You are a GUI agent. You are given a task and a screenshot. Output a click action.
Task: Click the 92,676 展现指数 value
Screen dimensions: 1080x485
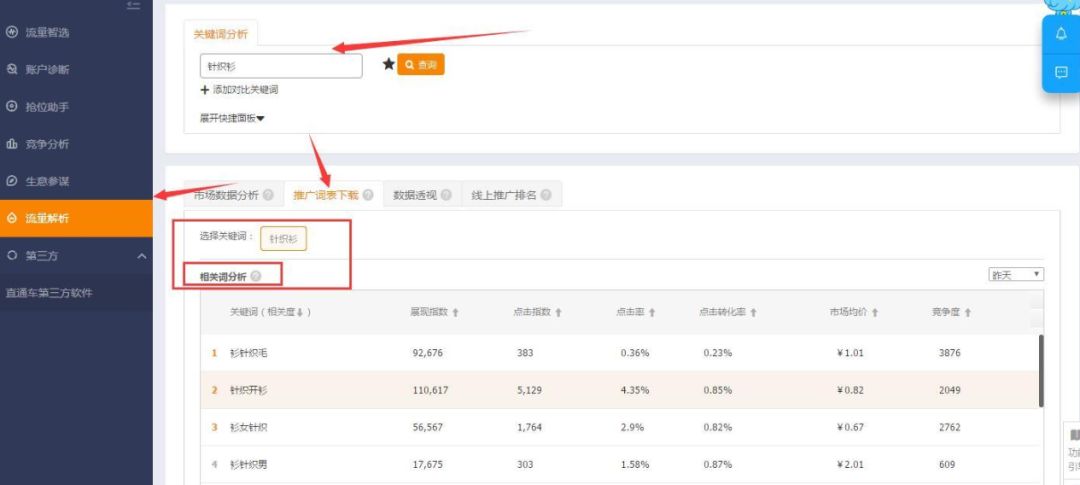[x=428, y=353]
